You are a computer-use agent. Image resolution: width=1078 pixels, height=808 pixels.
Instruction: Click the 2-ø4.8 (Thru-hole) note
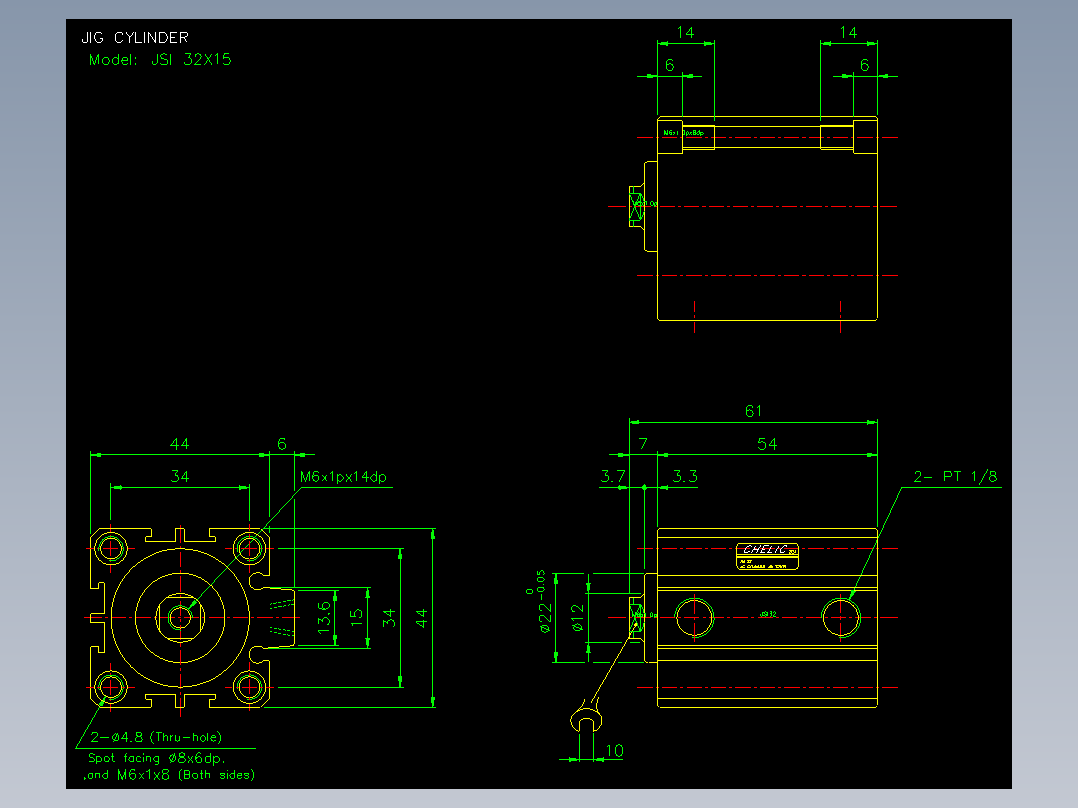click(156, 737)
